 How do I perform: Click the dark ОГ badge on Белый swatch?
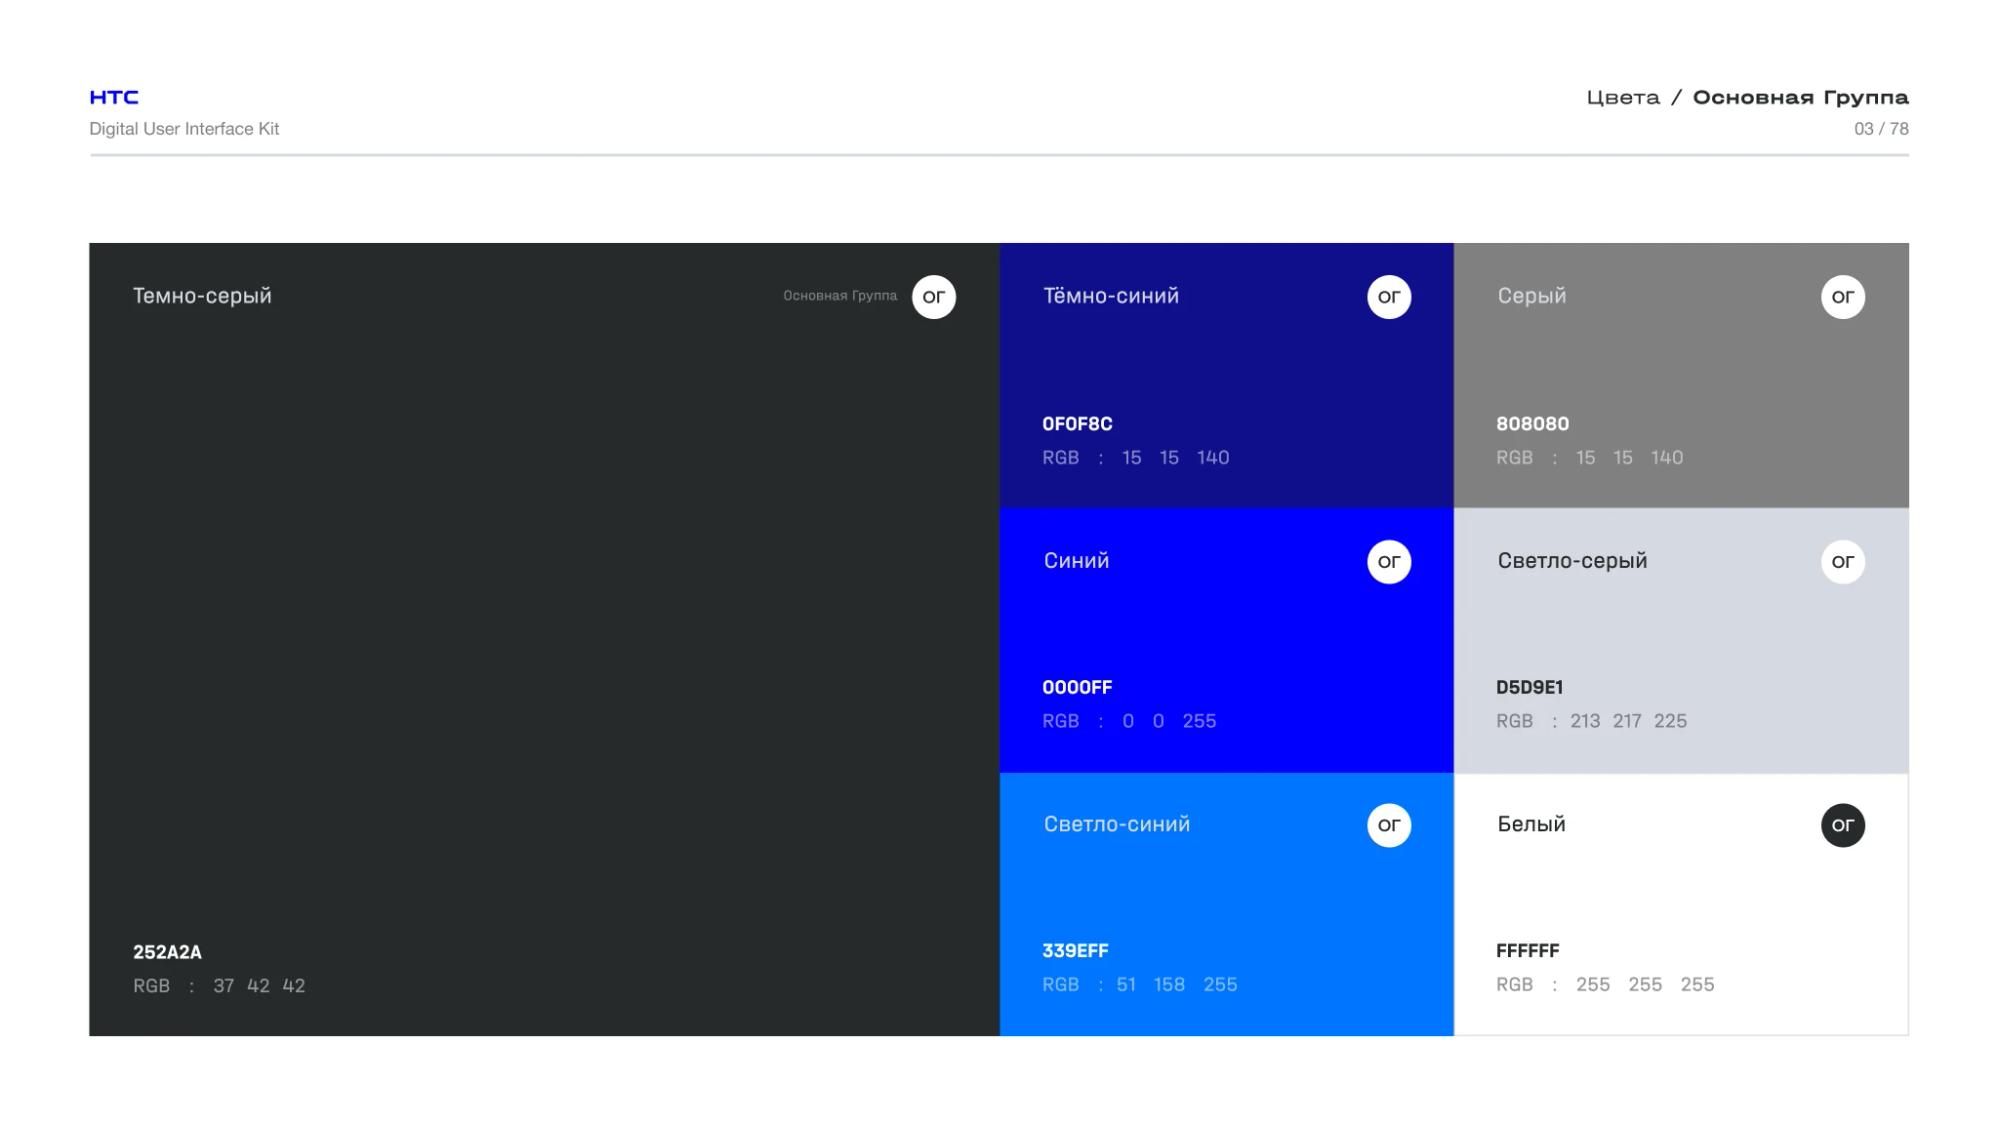[x=1843, y=825]
